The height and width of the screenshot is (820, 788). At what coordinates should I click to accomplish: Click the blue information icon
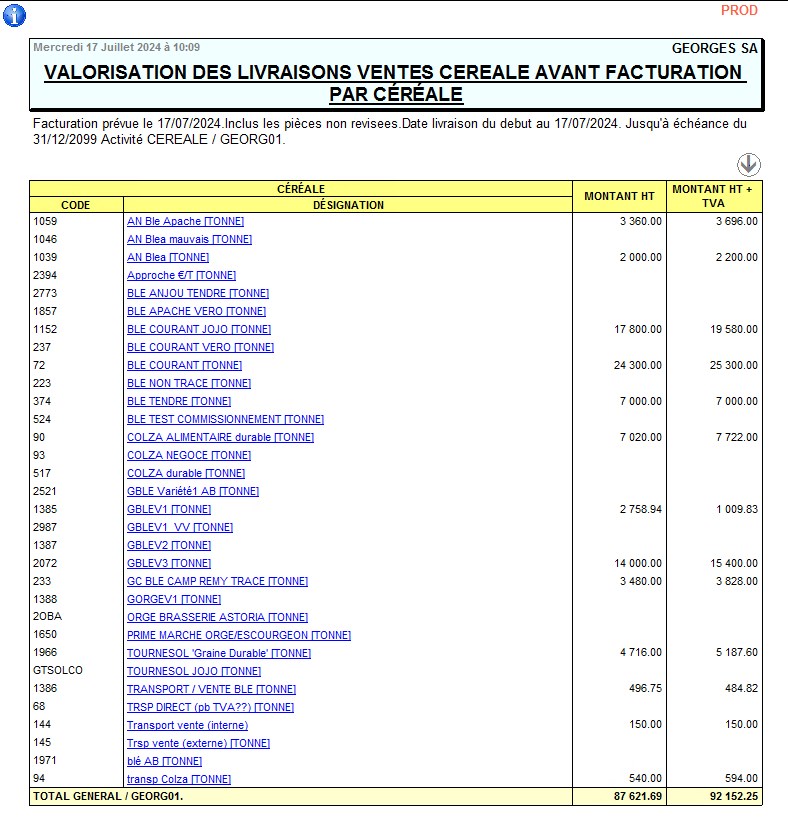click(x=15, y=15)
